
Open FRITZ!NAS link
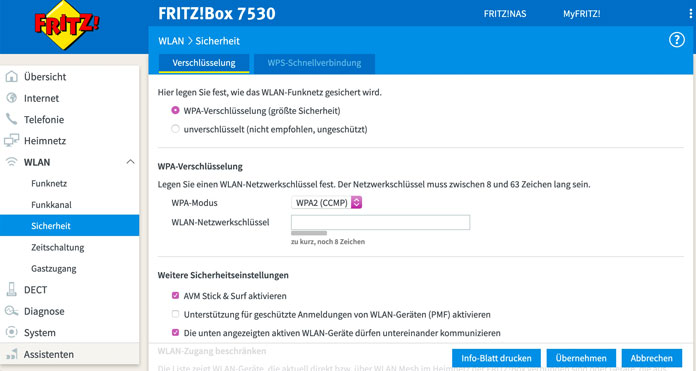[505, 14]
